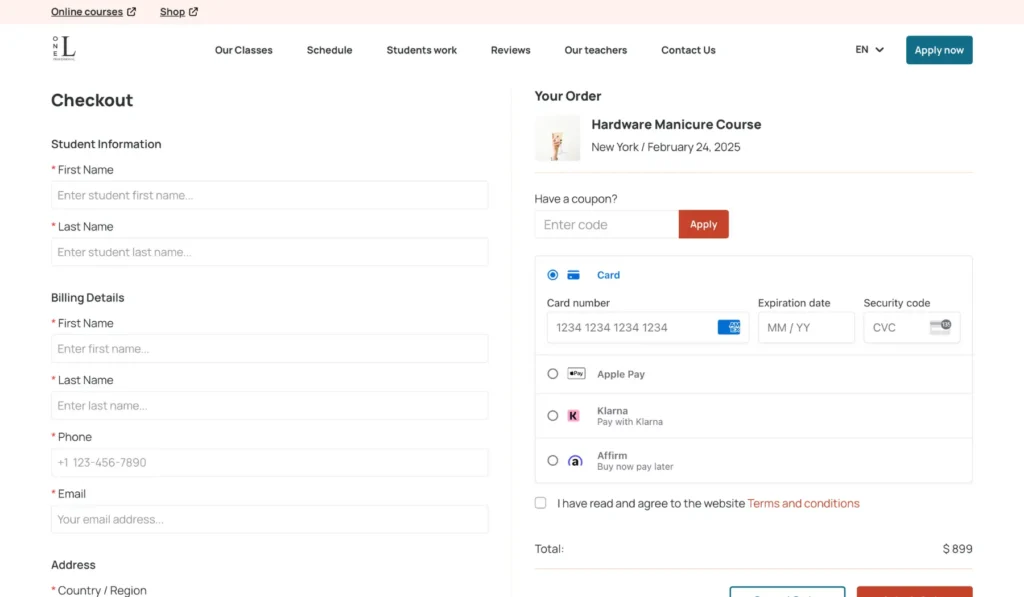The width and height of the screenshot is (1024, 597).
Task: Click the blue credit card icon
Action: click(x=574, y=275)
